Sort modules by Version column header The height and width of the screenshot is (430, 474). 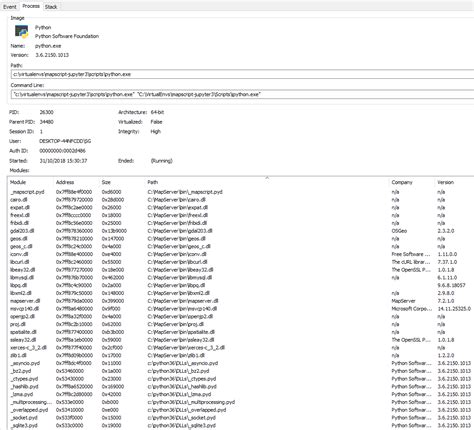pyautogui.click(x=445, y=182)
